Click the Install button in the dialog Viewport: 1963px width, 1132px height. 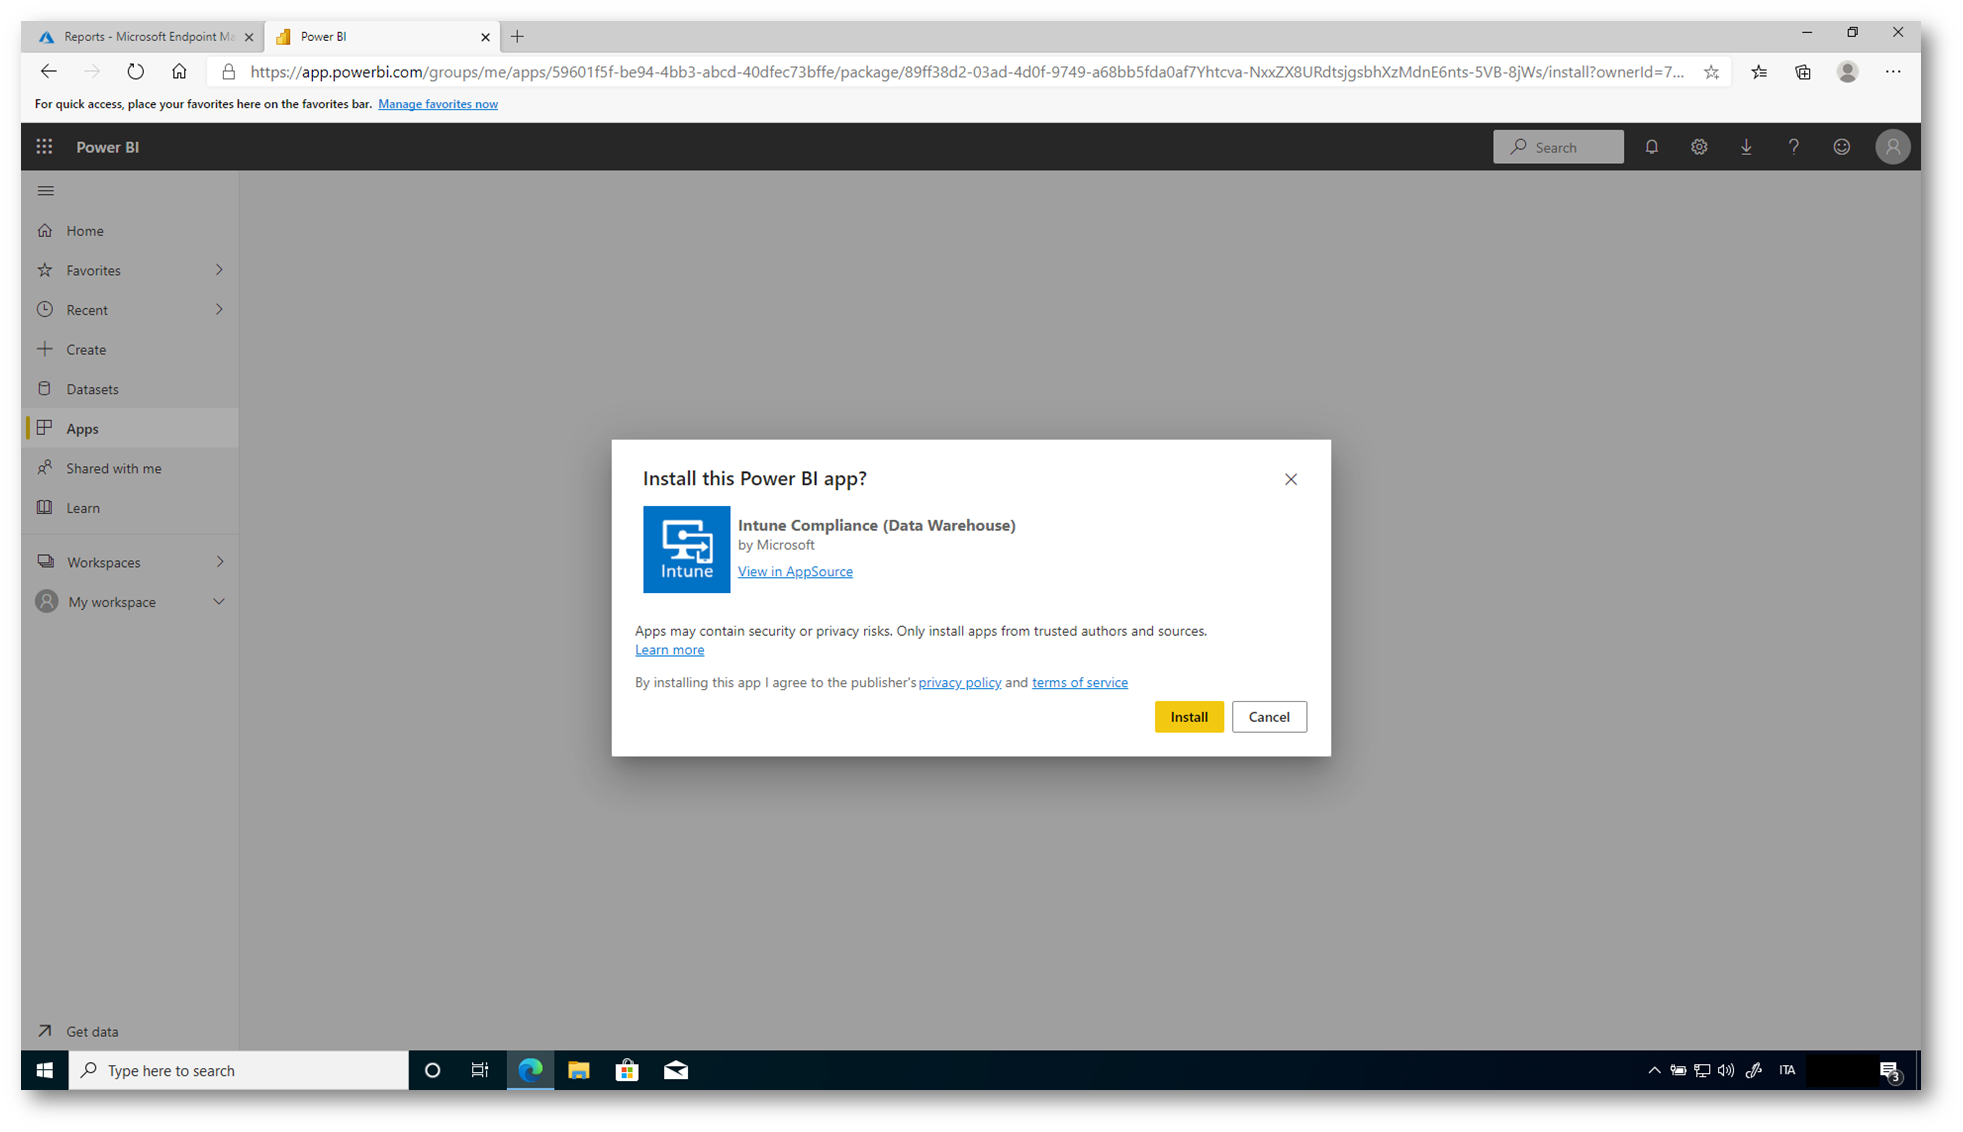pyautogui.click(x=1188, y=716)
